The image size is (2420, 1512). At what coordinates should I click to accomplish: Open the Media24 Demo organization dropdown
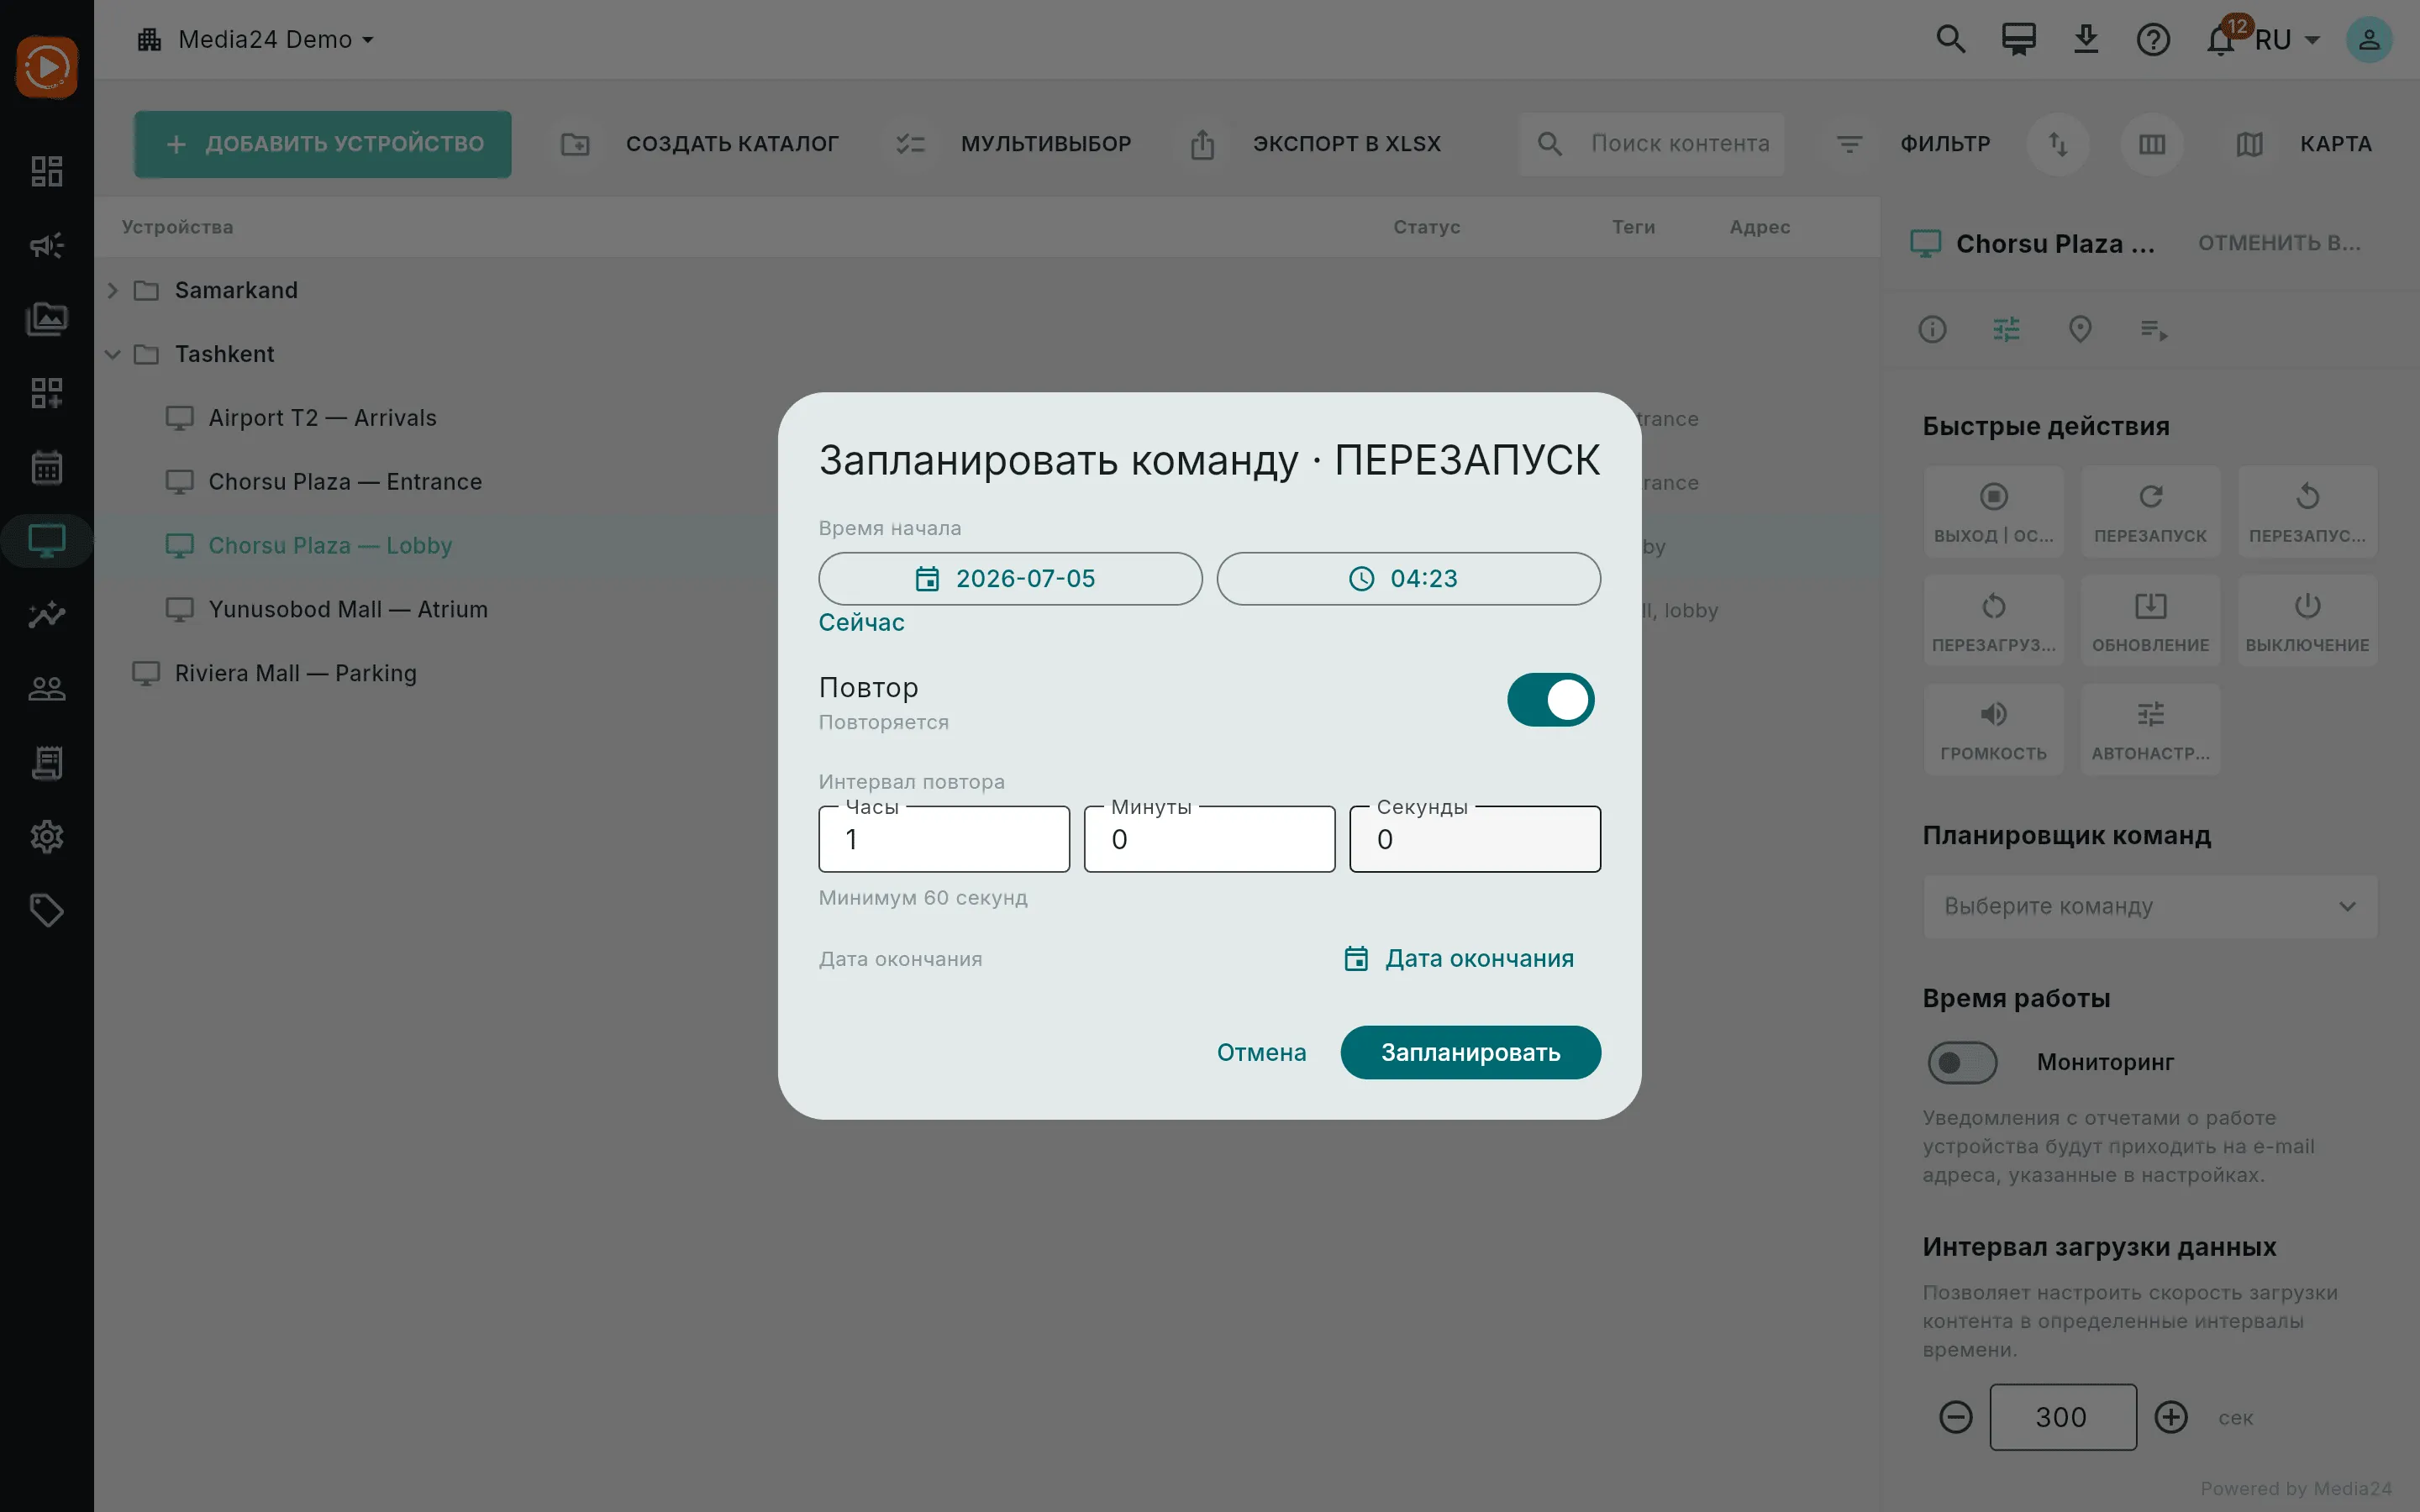tap(257, 40)
